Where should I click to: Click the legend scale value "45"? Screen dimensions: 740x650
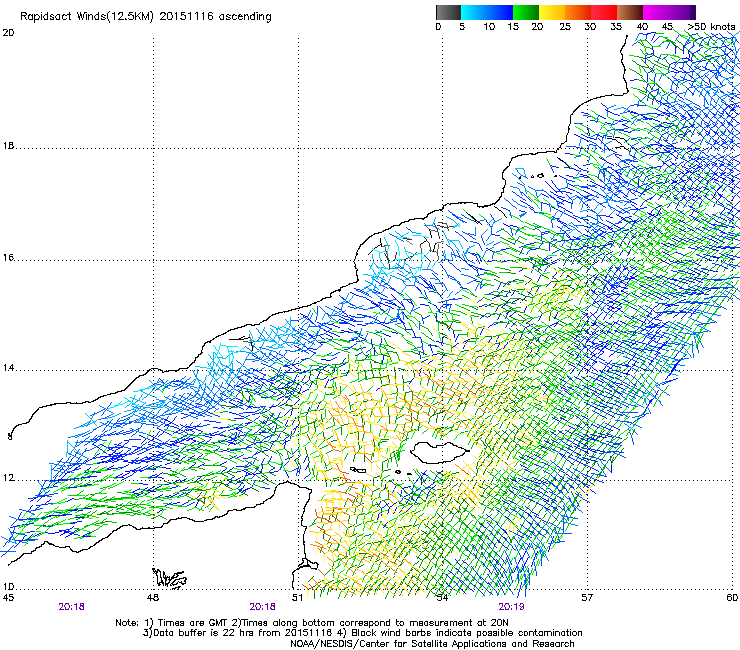point(667,27)
